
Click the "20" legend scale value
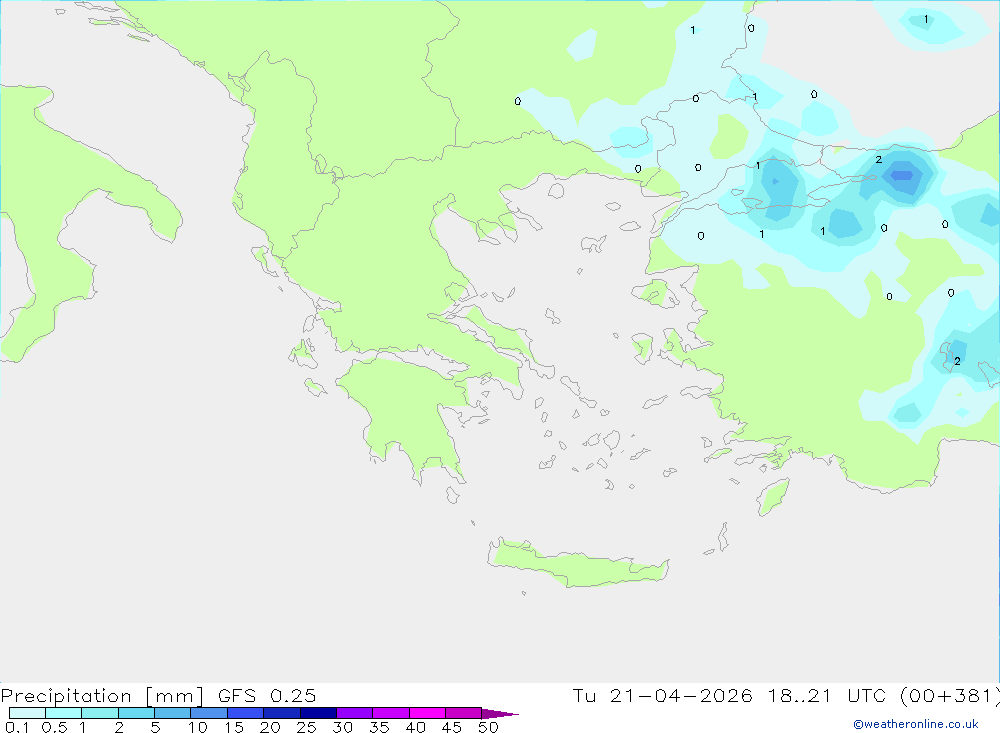pos(270,727)
